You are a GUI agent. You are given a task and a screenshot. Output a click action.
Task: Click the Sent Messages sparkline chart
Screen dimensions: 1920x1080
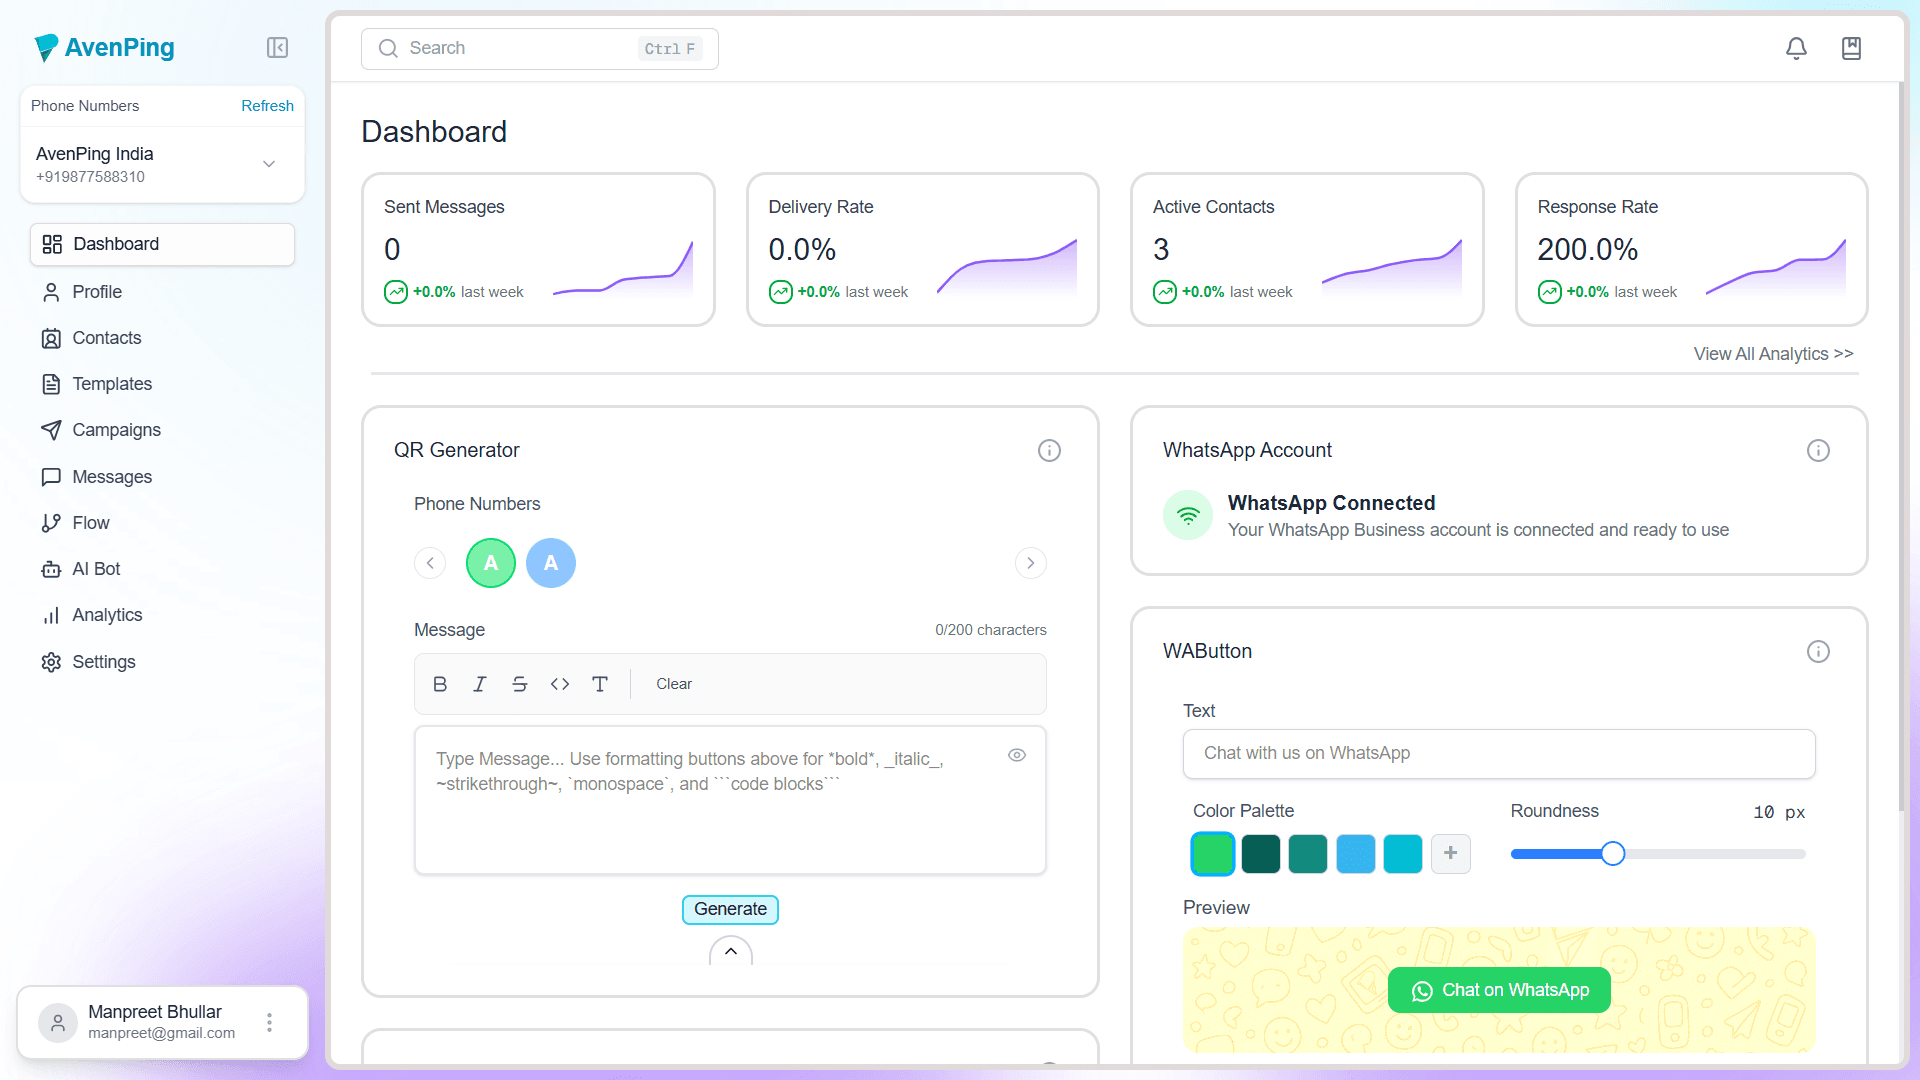(x=623, y=268)
